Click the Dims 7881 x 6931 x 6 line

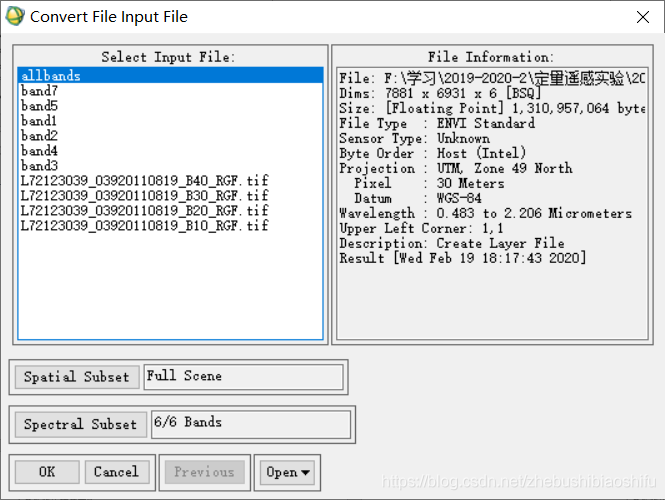440,93
